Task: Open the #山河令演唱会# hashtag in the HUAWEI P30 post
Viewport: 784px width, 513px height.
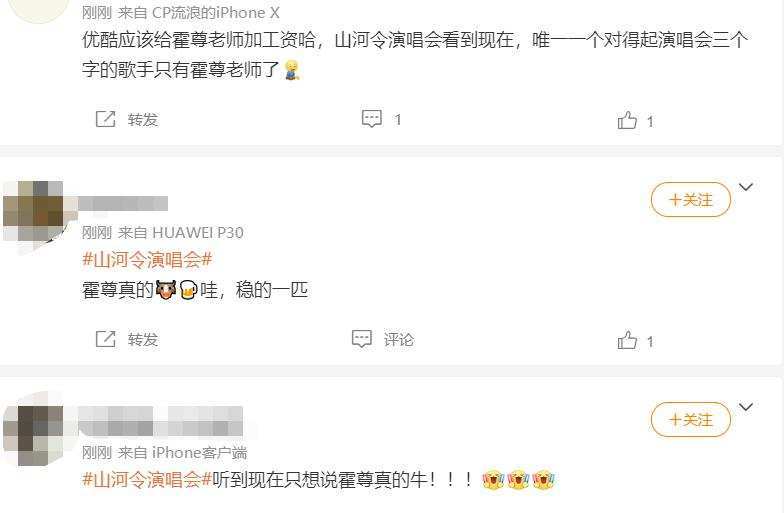Action: [147, 260]
